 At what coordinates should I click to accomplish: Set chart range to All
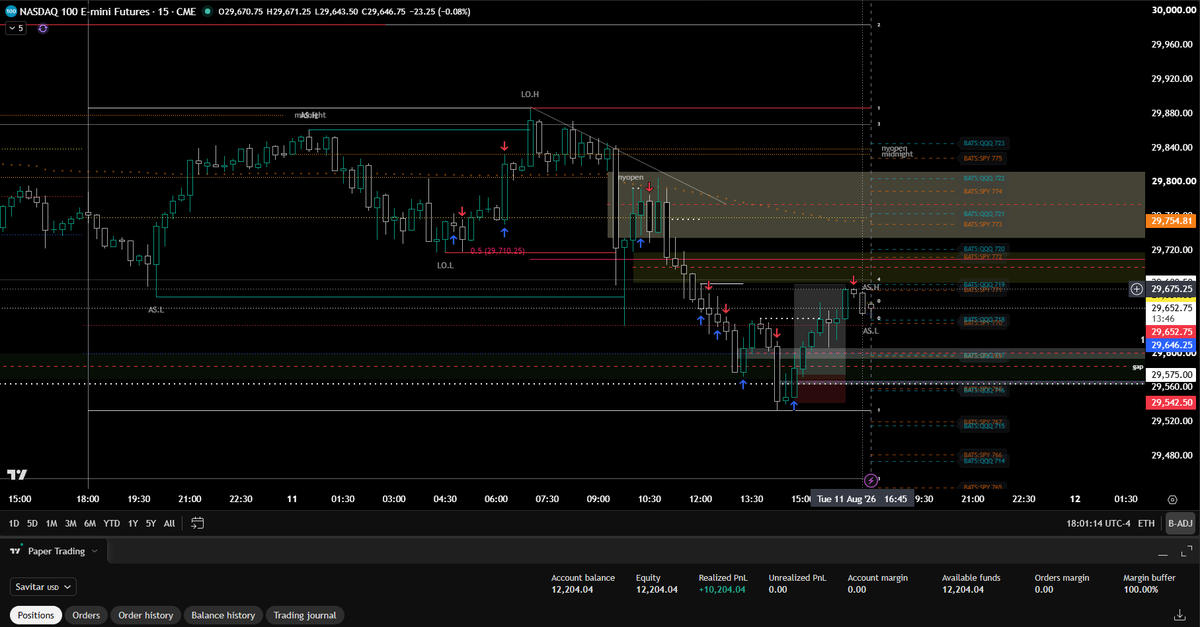tap(169, 523)
